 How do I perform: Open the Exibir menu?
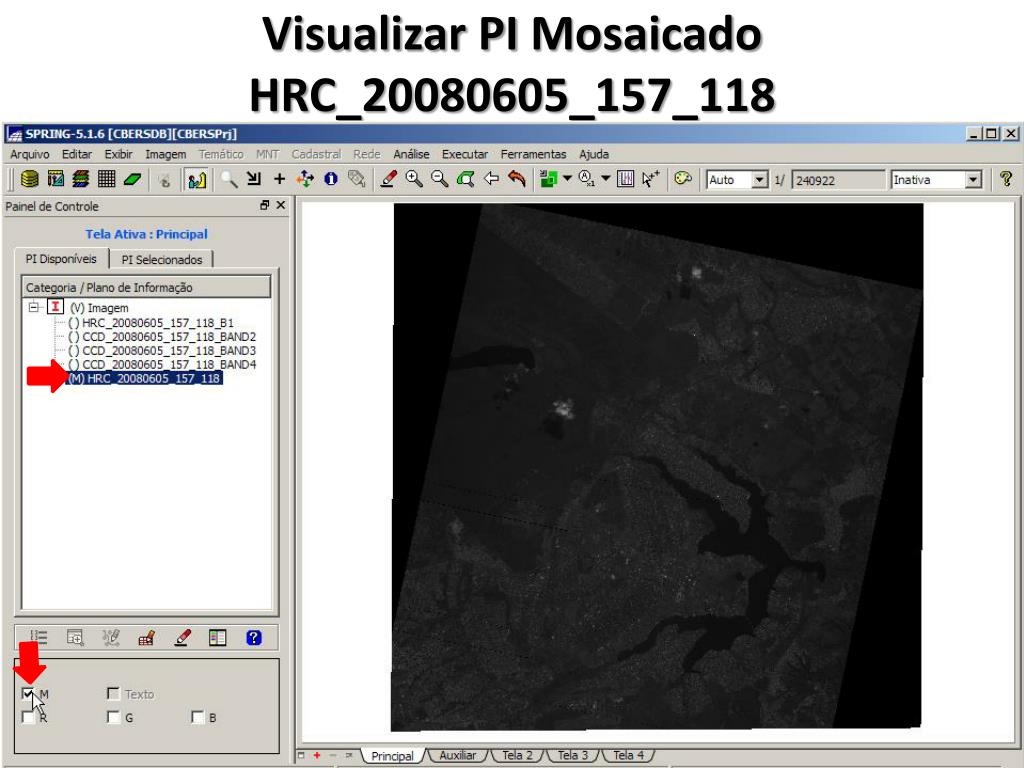(x=118, y=154)
